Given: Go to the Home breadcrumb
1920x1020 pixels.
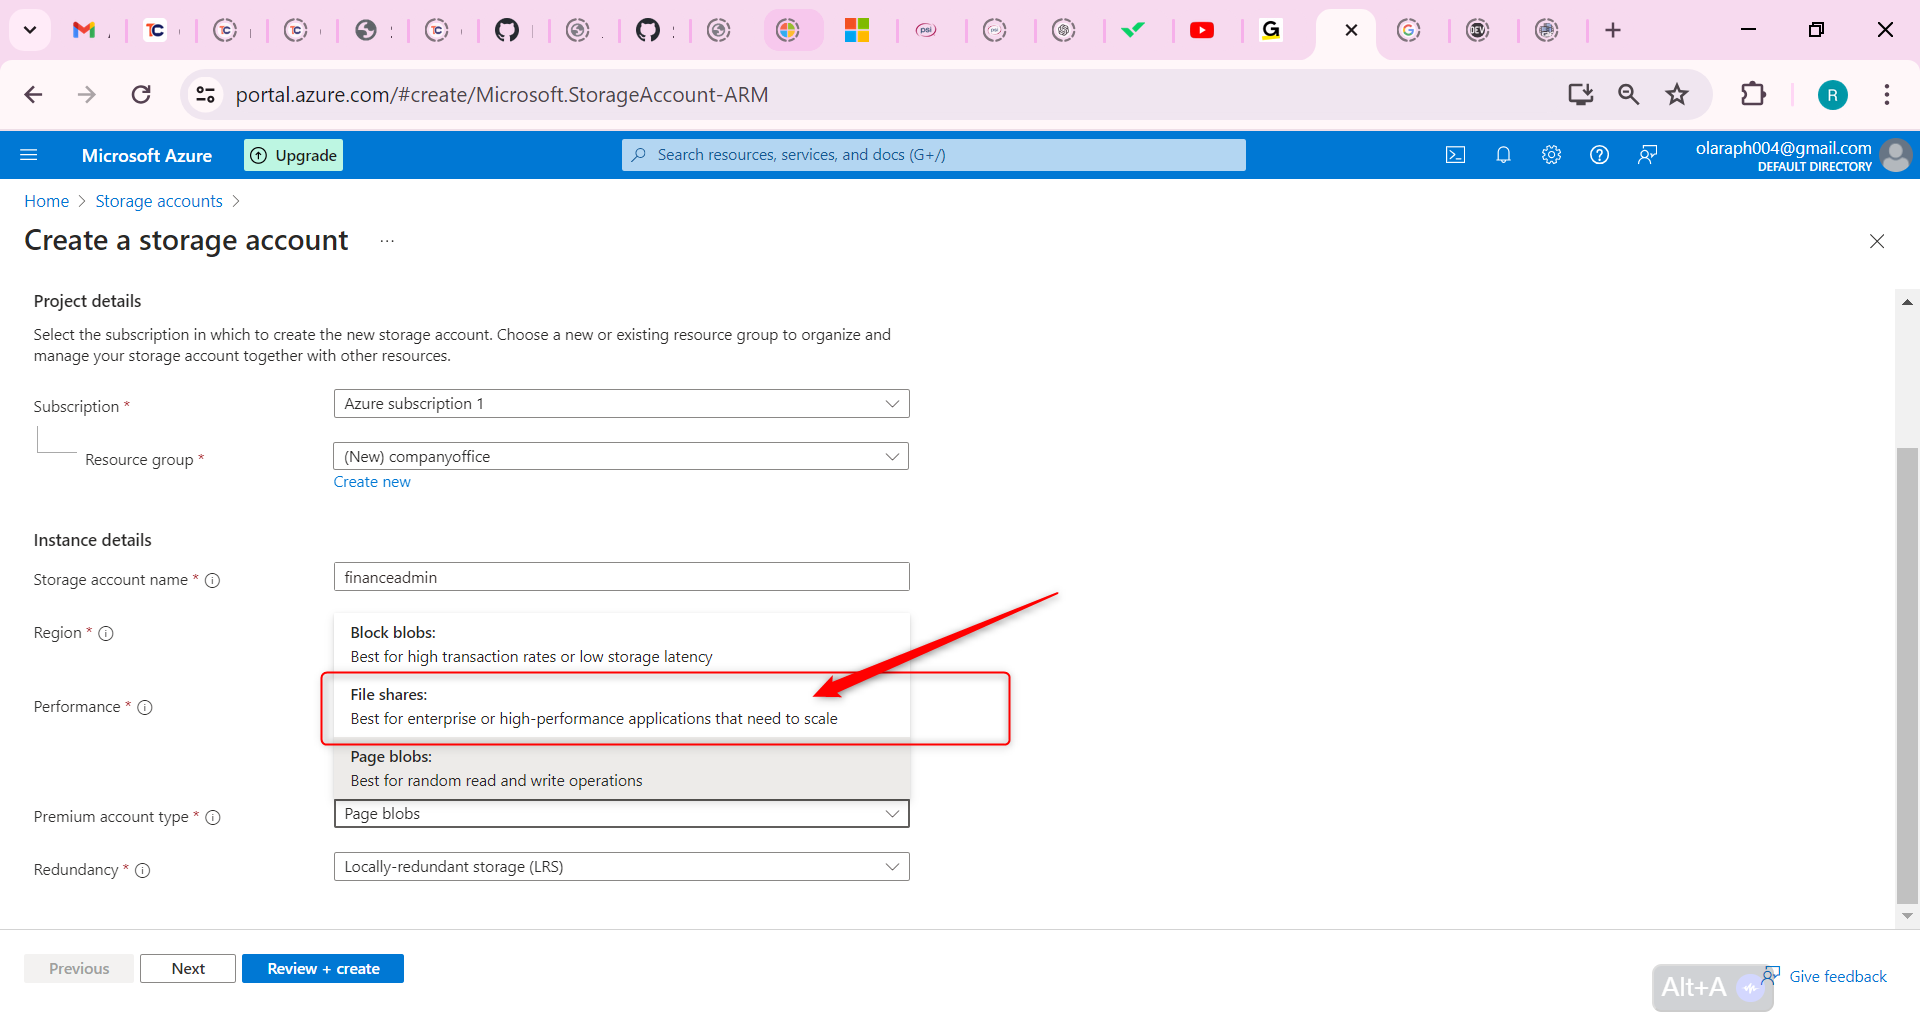Looking at the screenshot, I should tap(46, 201).
